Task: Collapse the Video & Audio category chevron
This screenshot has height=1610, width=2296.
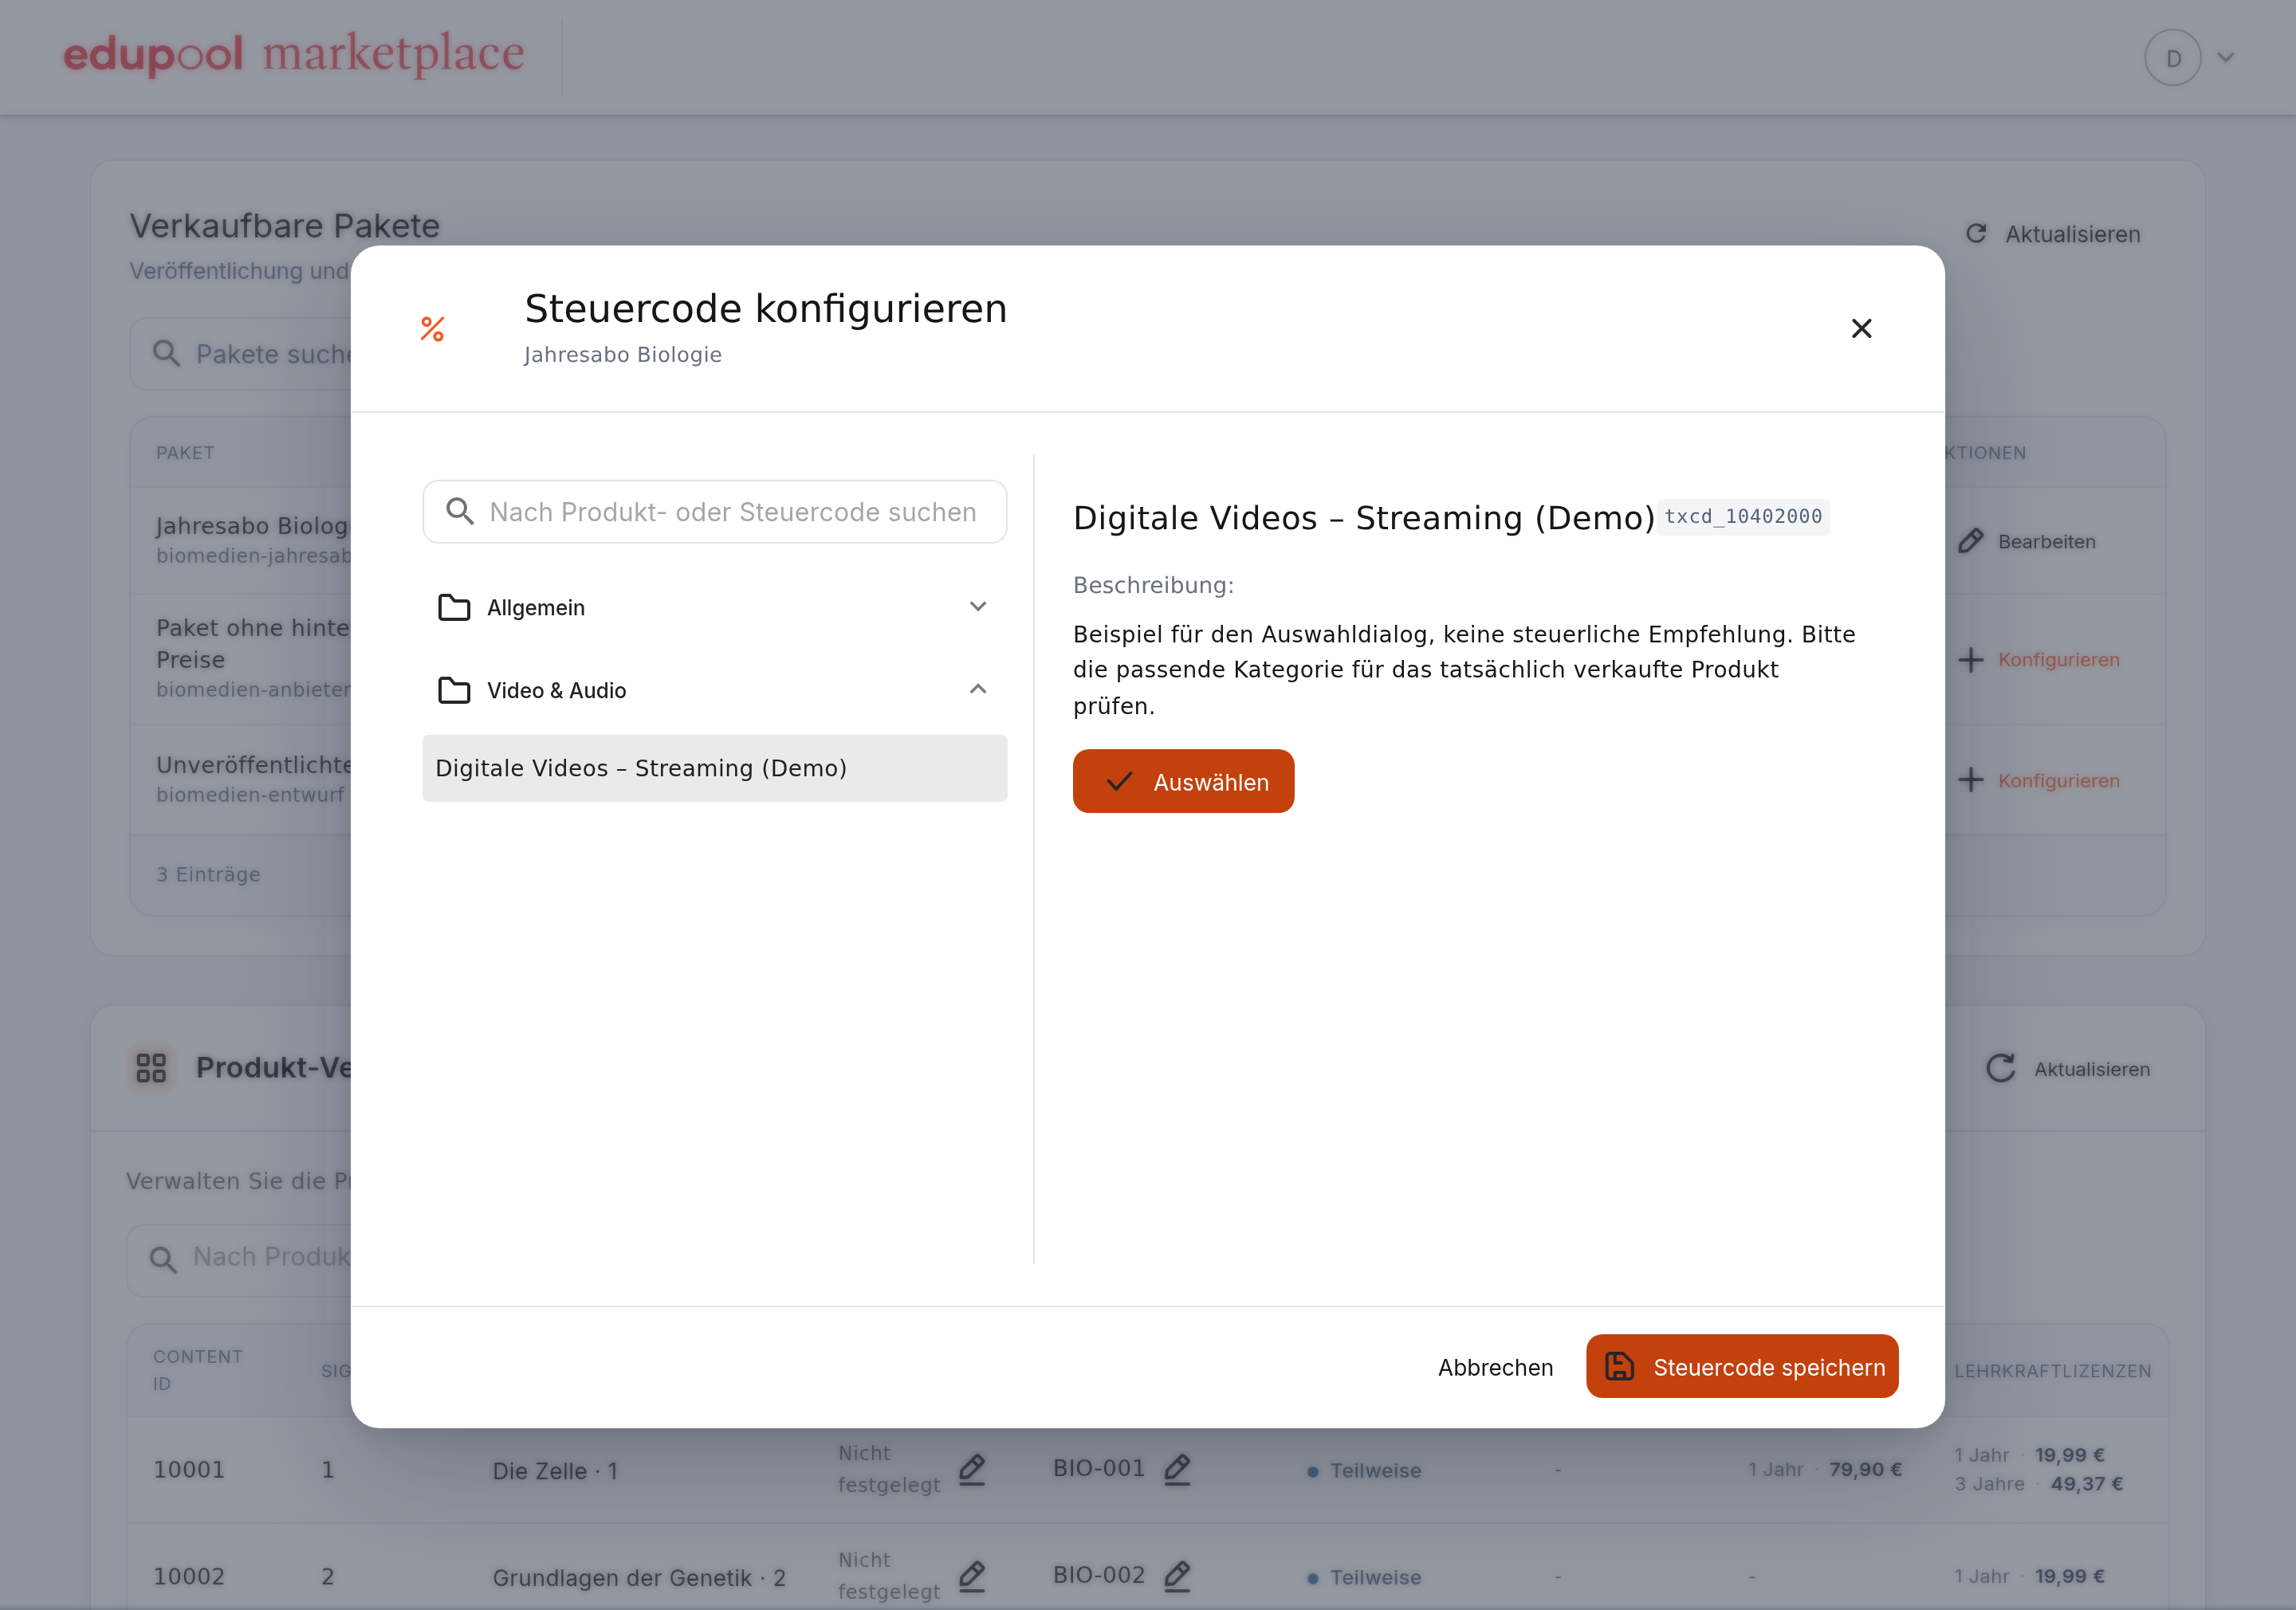Action: (978, 689)
